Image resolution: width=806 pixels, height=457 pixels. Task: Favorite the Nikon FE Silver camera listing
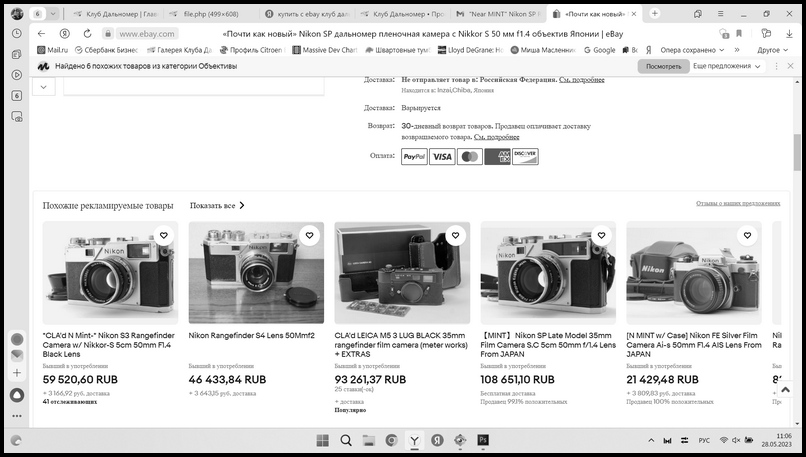pos(748,236)
